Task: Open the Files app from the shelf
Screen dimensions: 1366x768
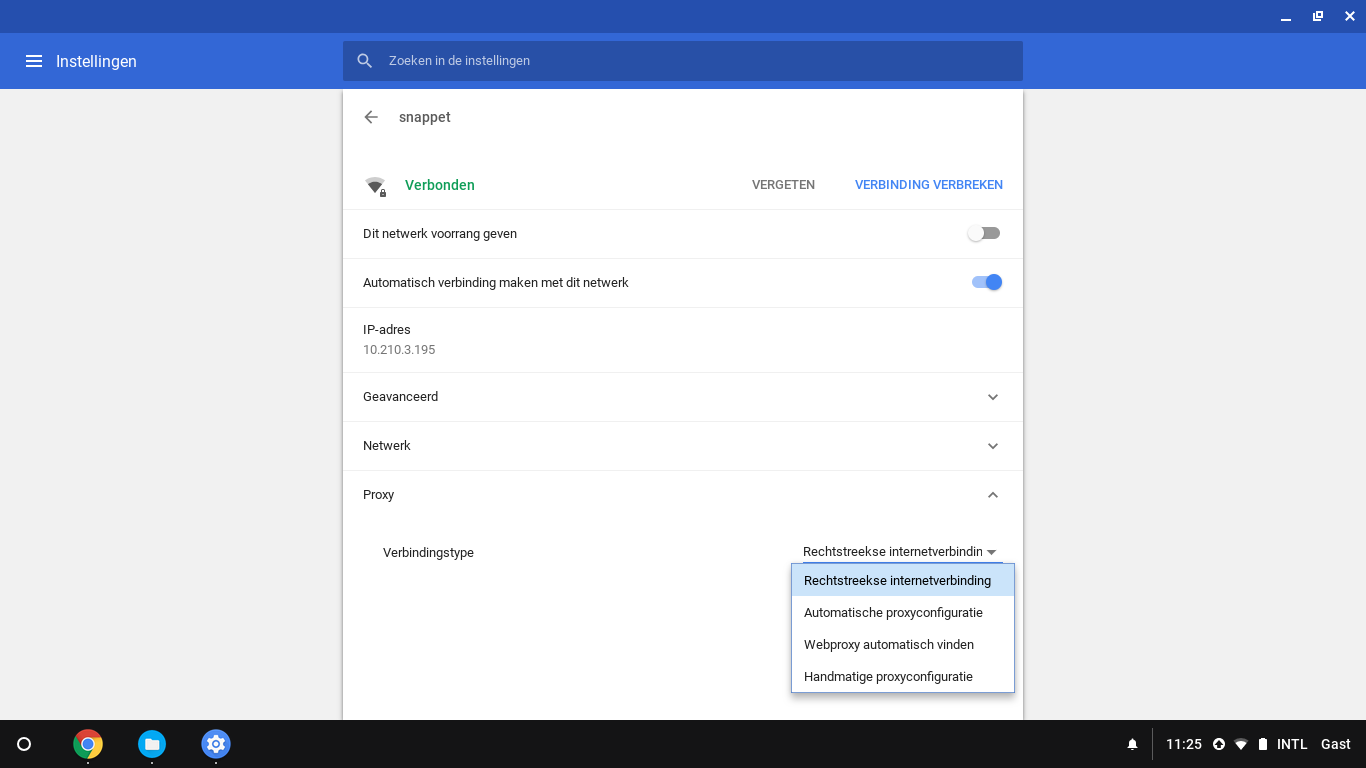Action: (x=152, y=744)
